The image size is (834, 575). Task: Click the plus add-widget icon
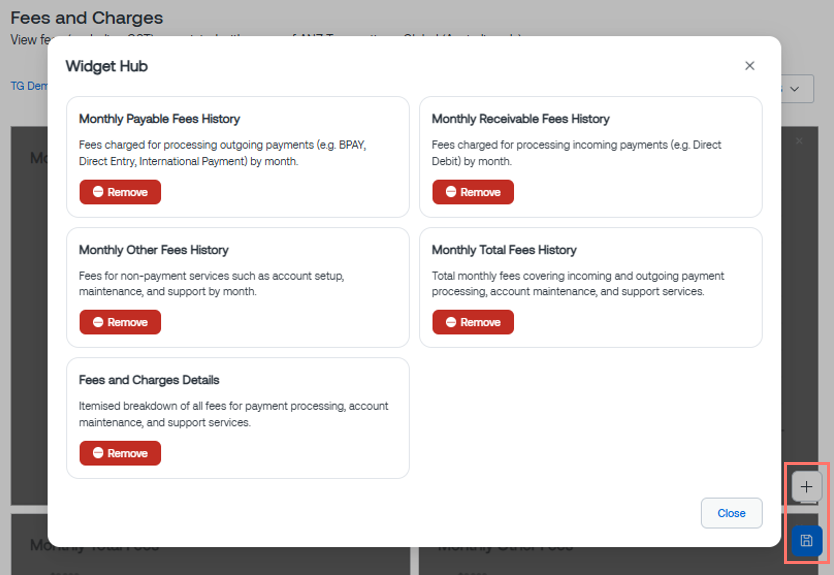806,487
